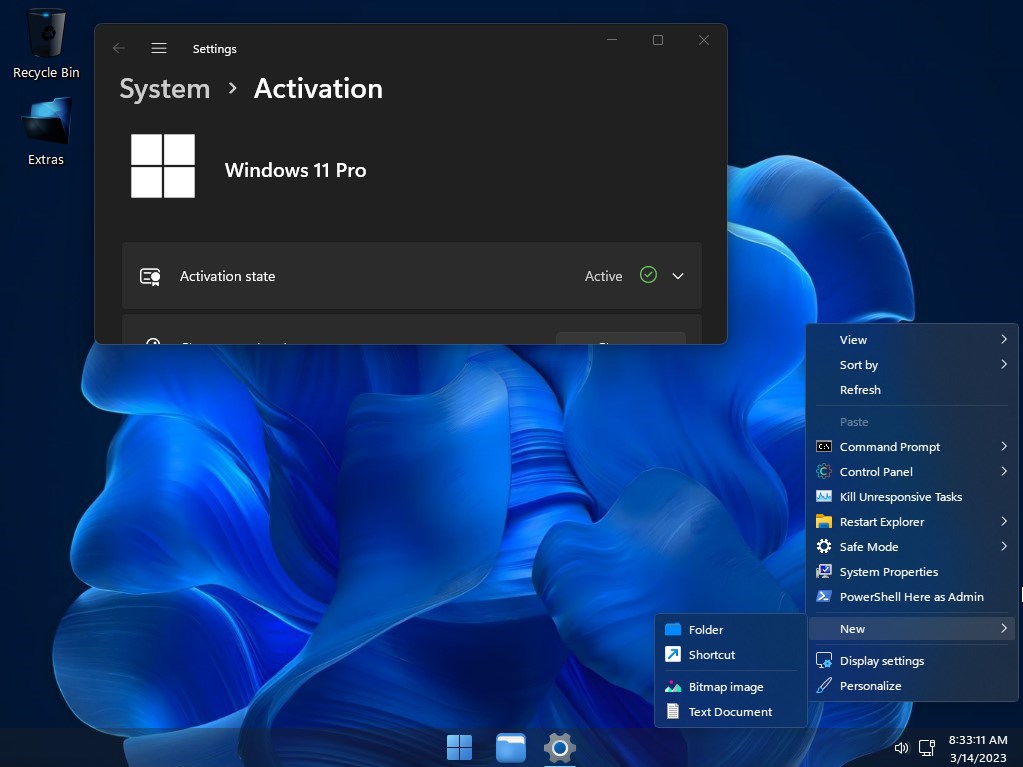Choose Kill Unresponsive Tasks menu entry
The height and width of the screenshot is (767, 1023).
[911, 496]
